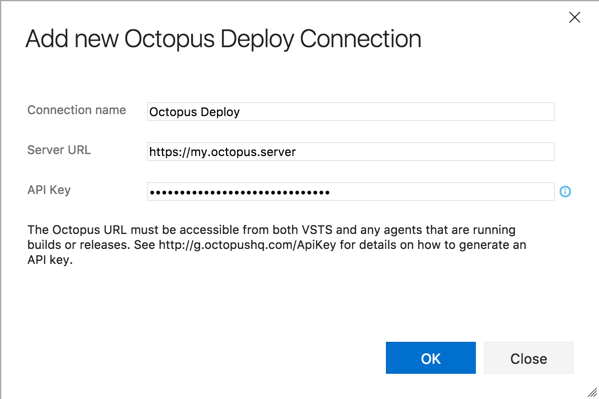599x399 pixels.
Task: Click the 'Server URL' label
Action: pyautogui.click(x=59, y=150)
